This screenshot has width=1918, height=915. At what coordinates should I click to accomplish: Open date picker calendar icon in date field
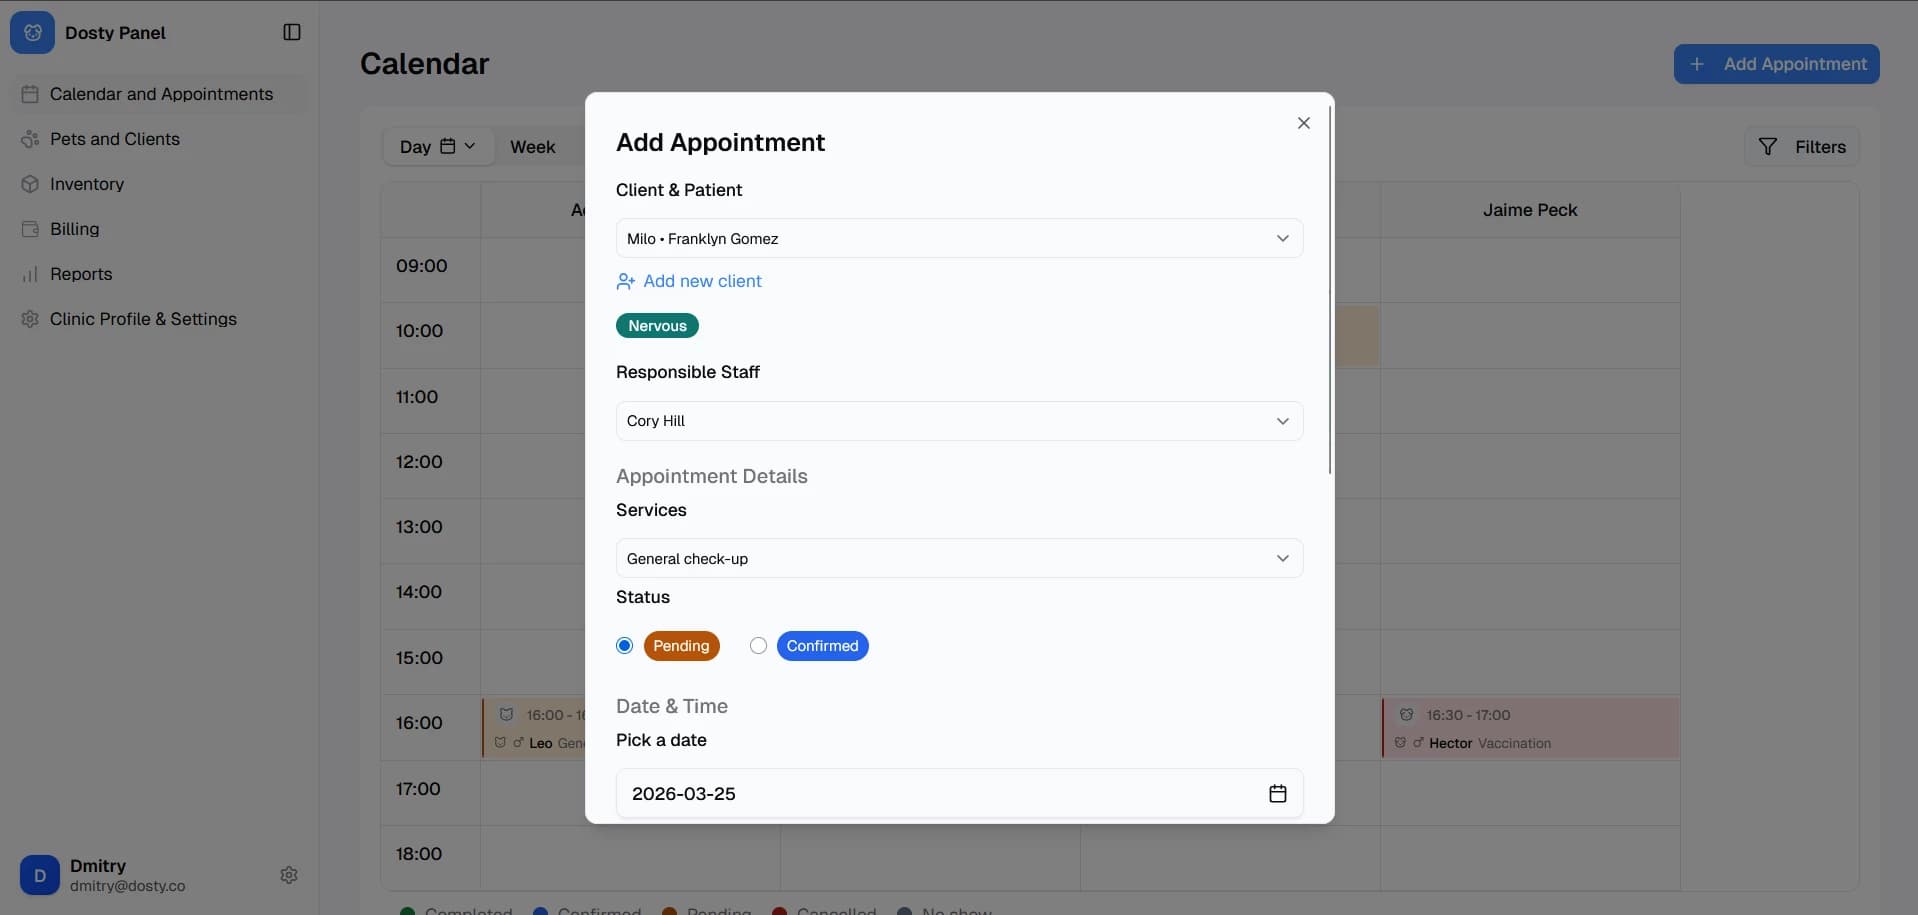[1277, 793]
